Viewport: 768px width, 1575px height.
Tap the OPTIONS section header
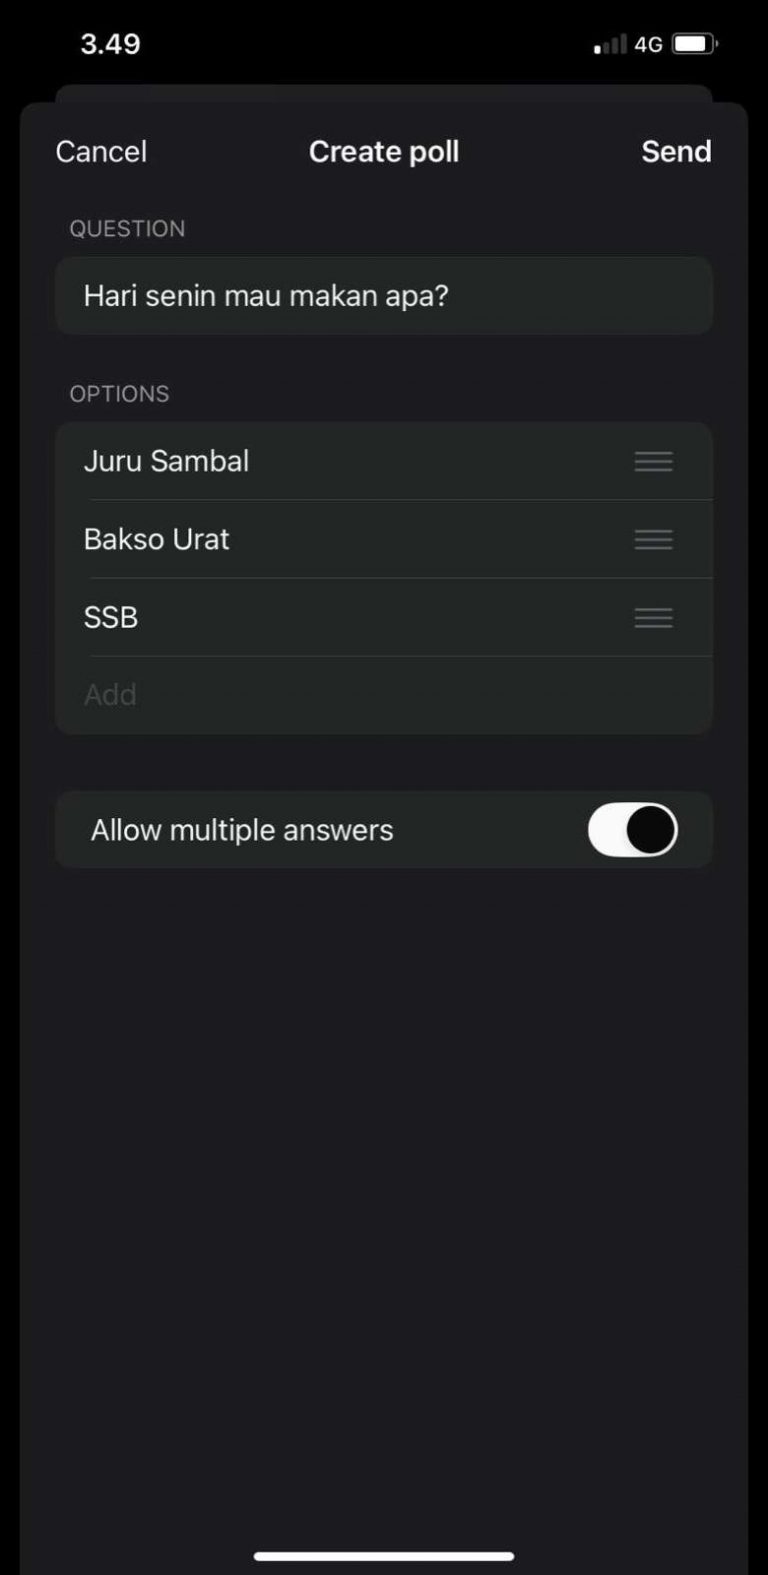coord(119,394)
